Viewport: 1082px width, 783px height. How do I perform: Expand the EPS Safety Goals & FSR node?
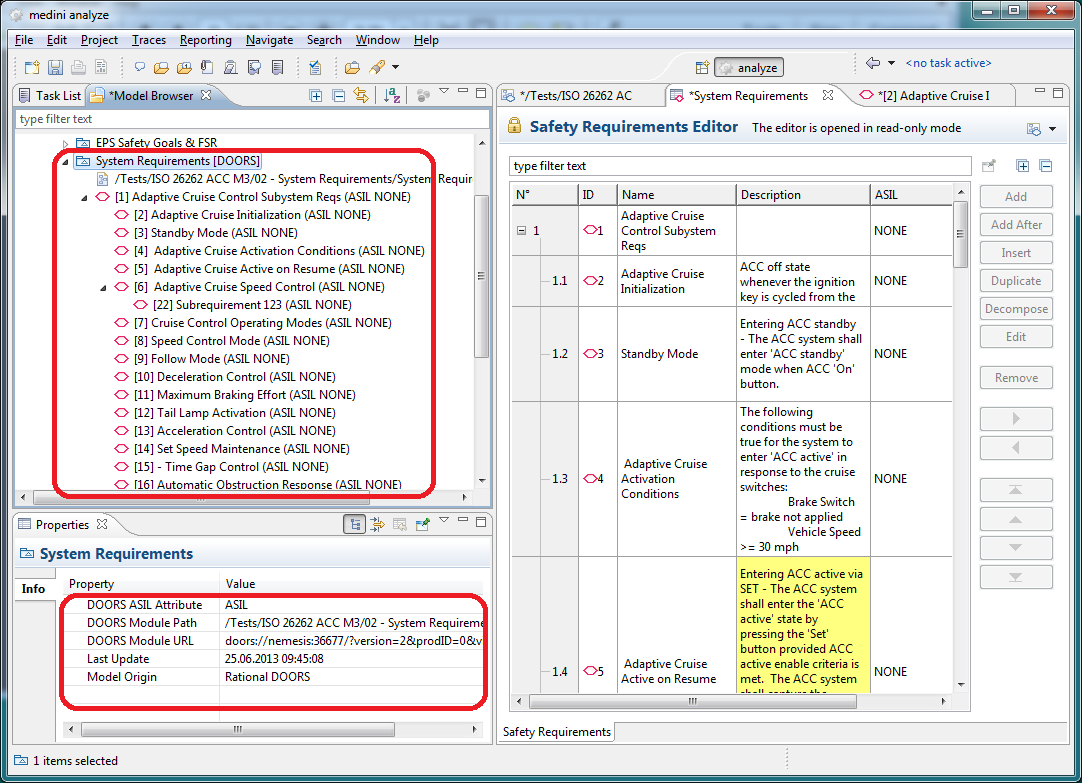tap(65, 143)
